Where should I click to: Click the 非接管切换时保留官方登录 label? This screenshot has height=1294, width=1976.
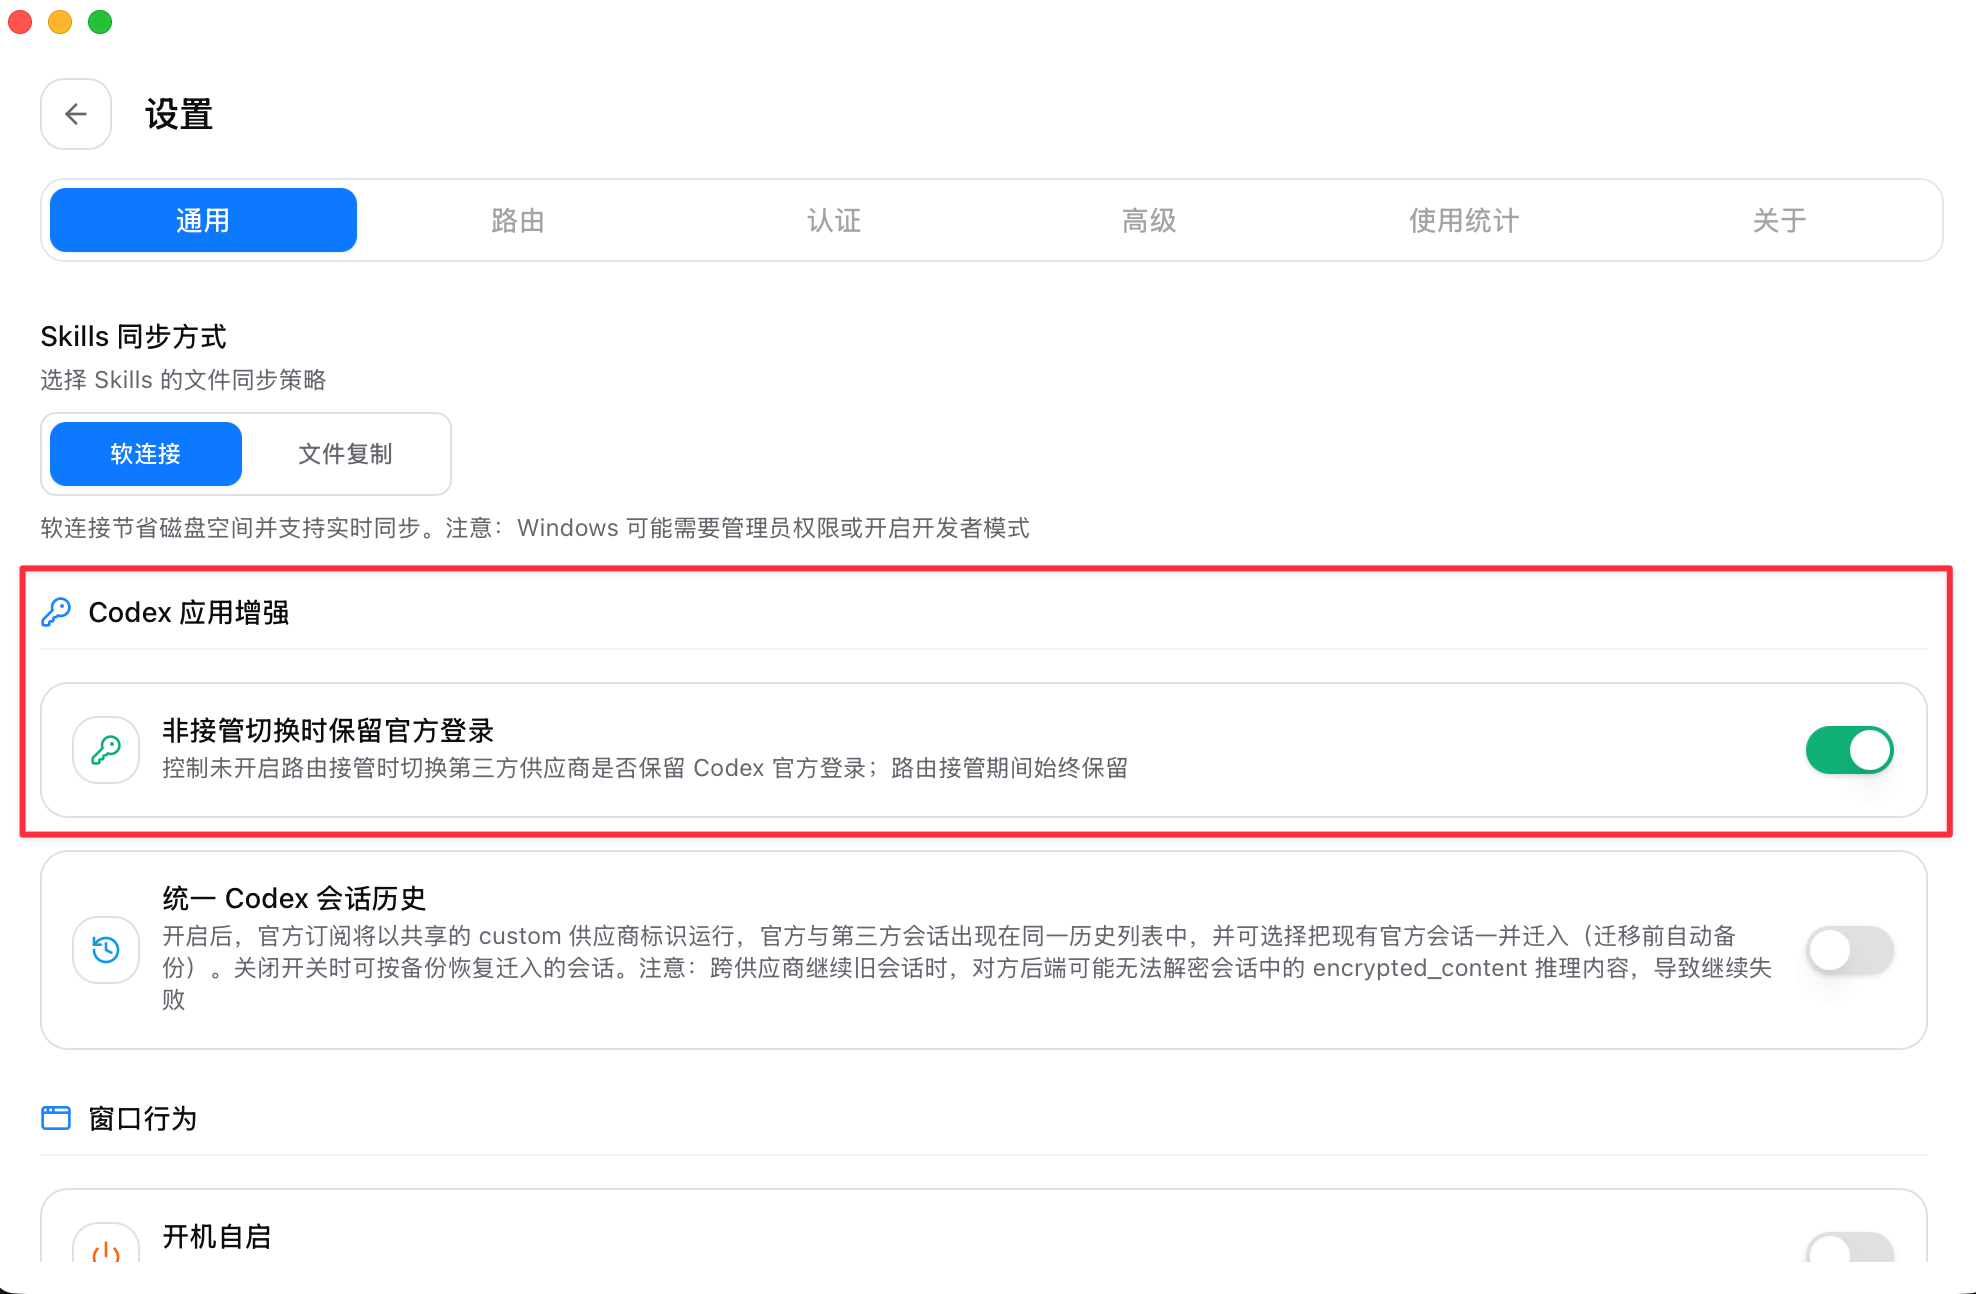click(x=328, y=731)
